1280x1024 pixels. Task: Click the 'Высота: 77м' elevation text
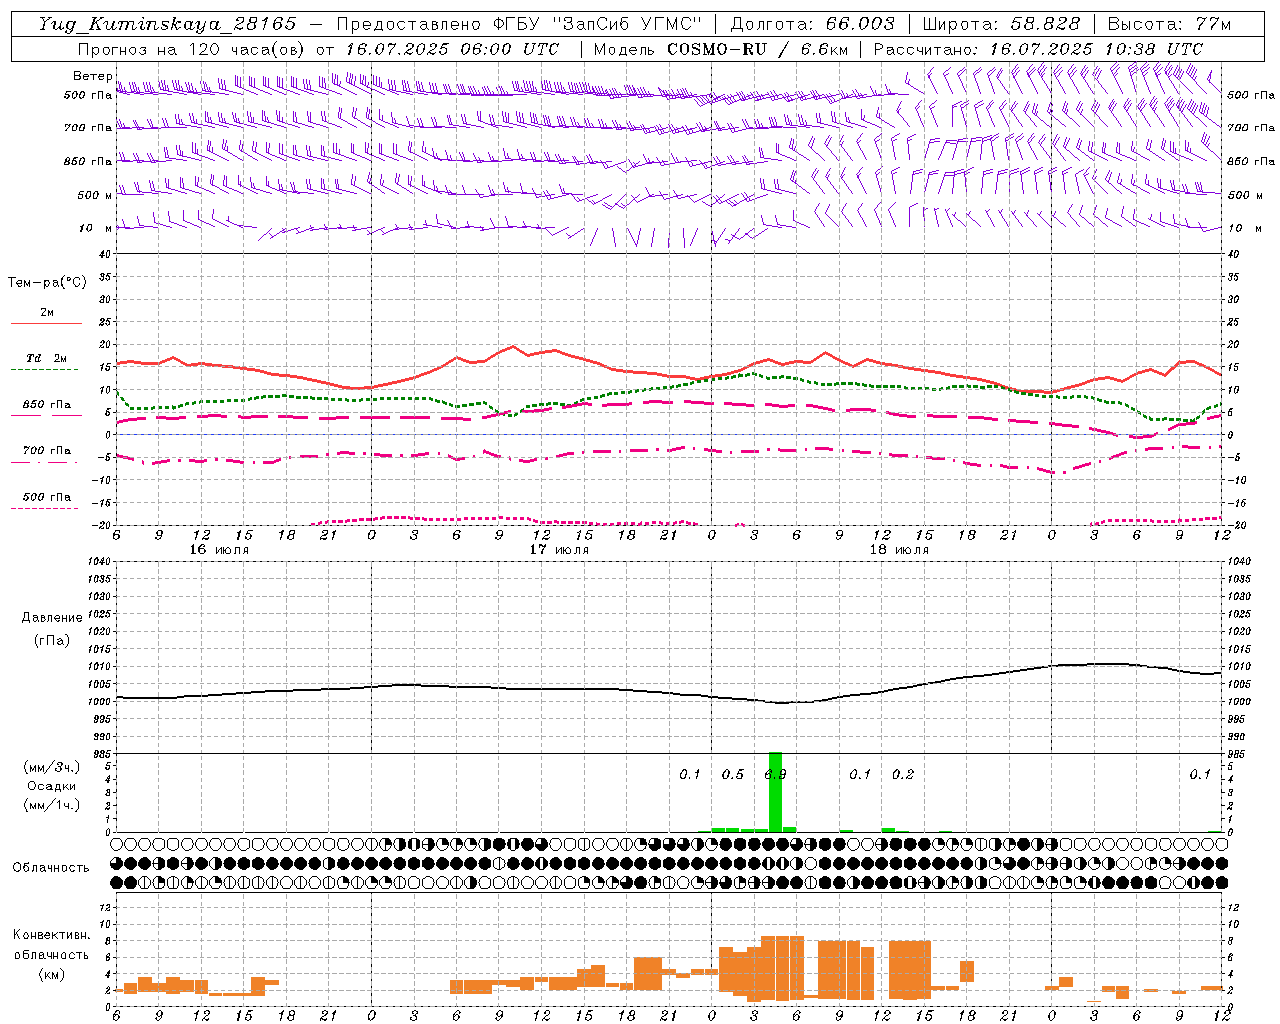coord(1169,24)
